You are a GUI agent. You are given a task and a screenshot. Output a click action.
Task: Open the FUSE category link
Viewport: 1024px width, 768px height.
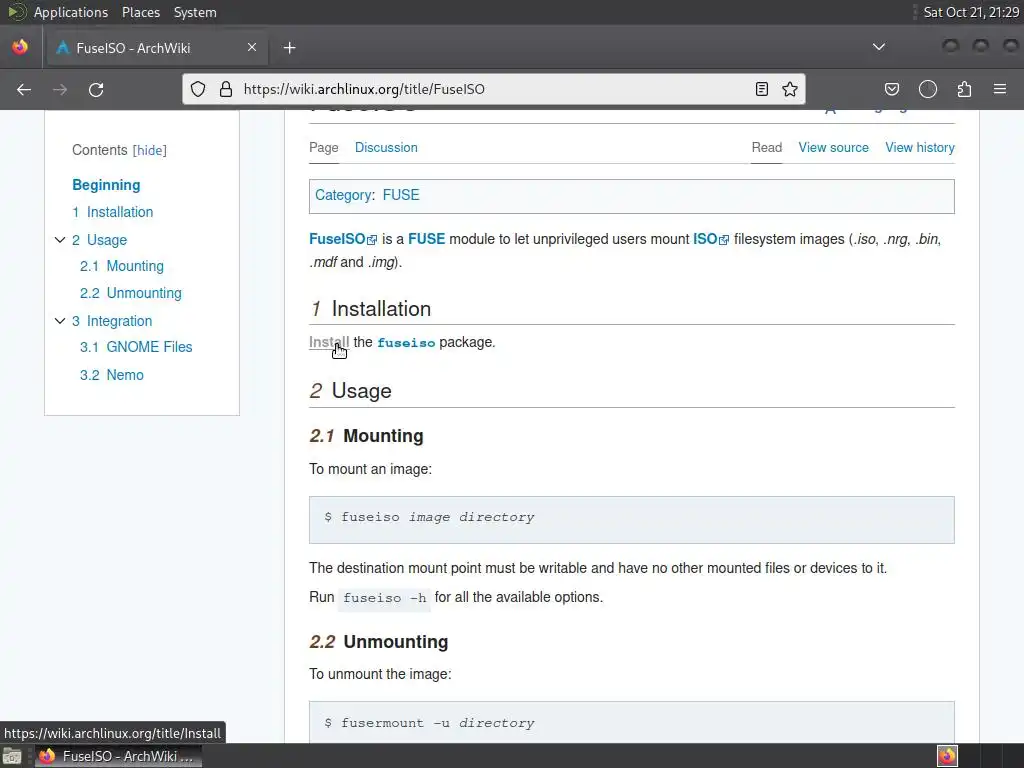pyautogui.click(x=401, y=195)
